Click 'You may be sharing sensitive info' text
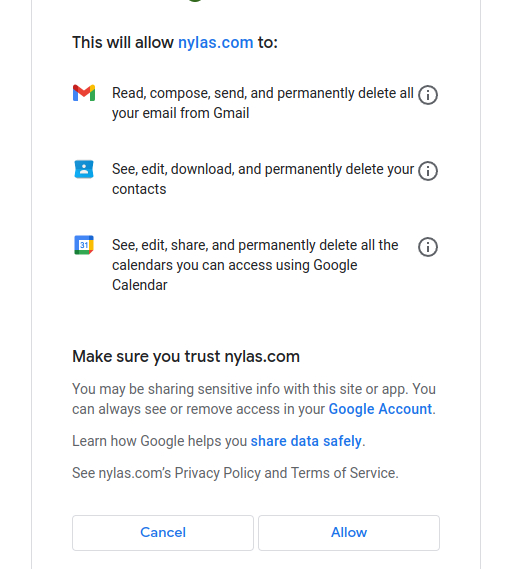 [x=254, y=399]
